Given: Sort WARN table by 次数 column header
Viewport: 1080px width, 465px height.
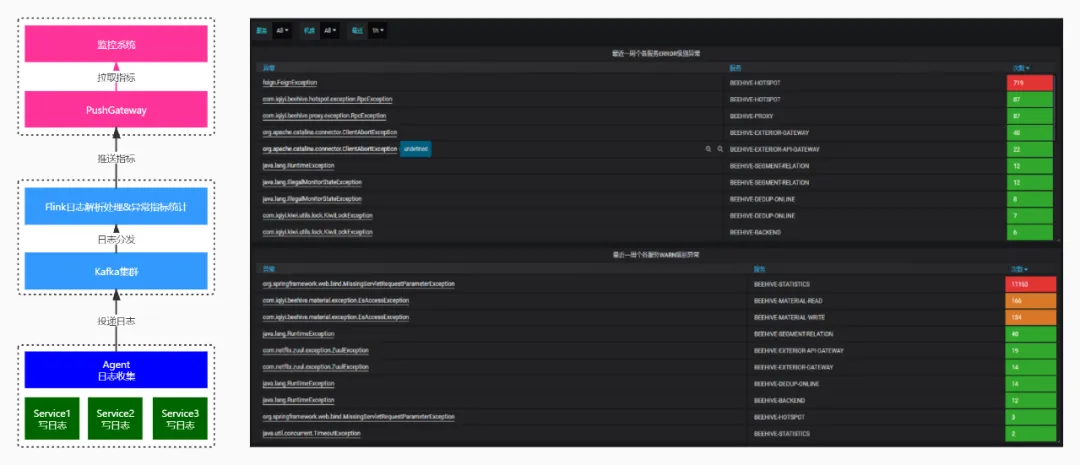Looking at the screenshot, I should pyautogui.click(x=1018, y=269).
